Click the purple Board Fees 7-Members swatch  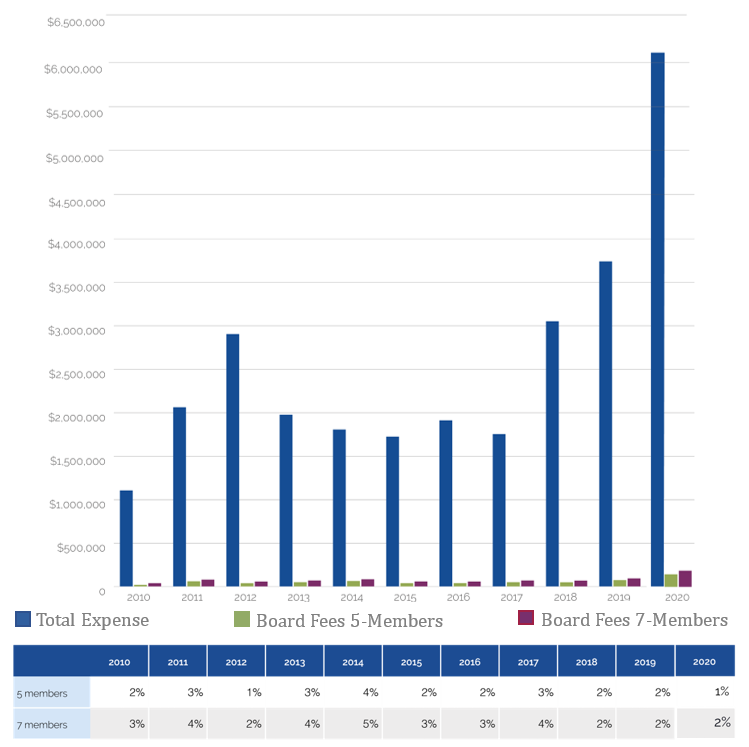click(x=526, y=620)
